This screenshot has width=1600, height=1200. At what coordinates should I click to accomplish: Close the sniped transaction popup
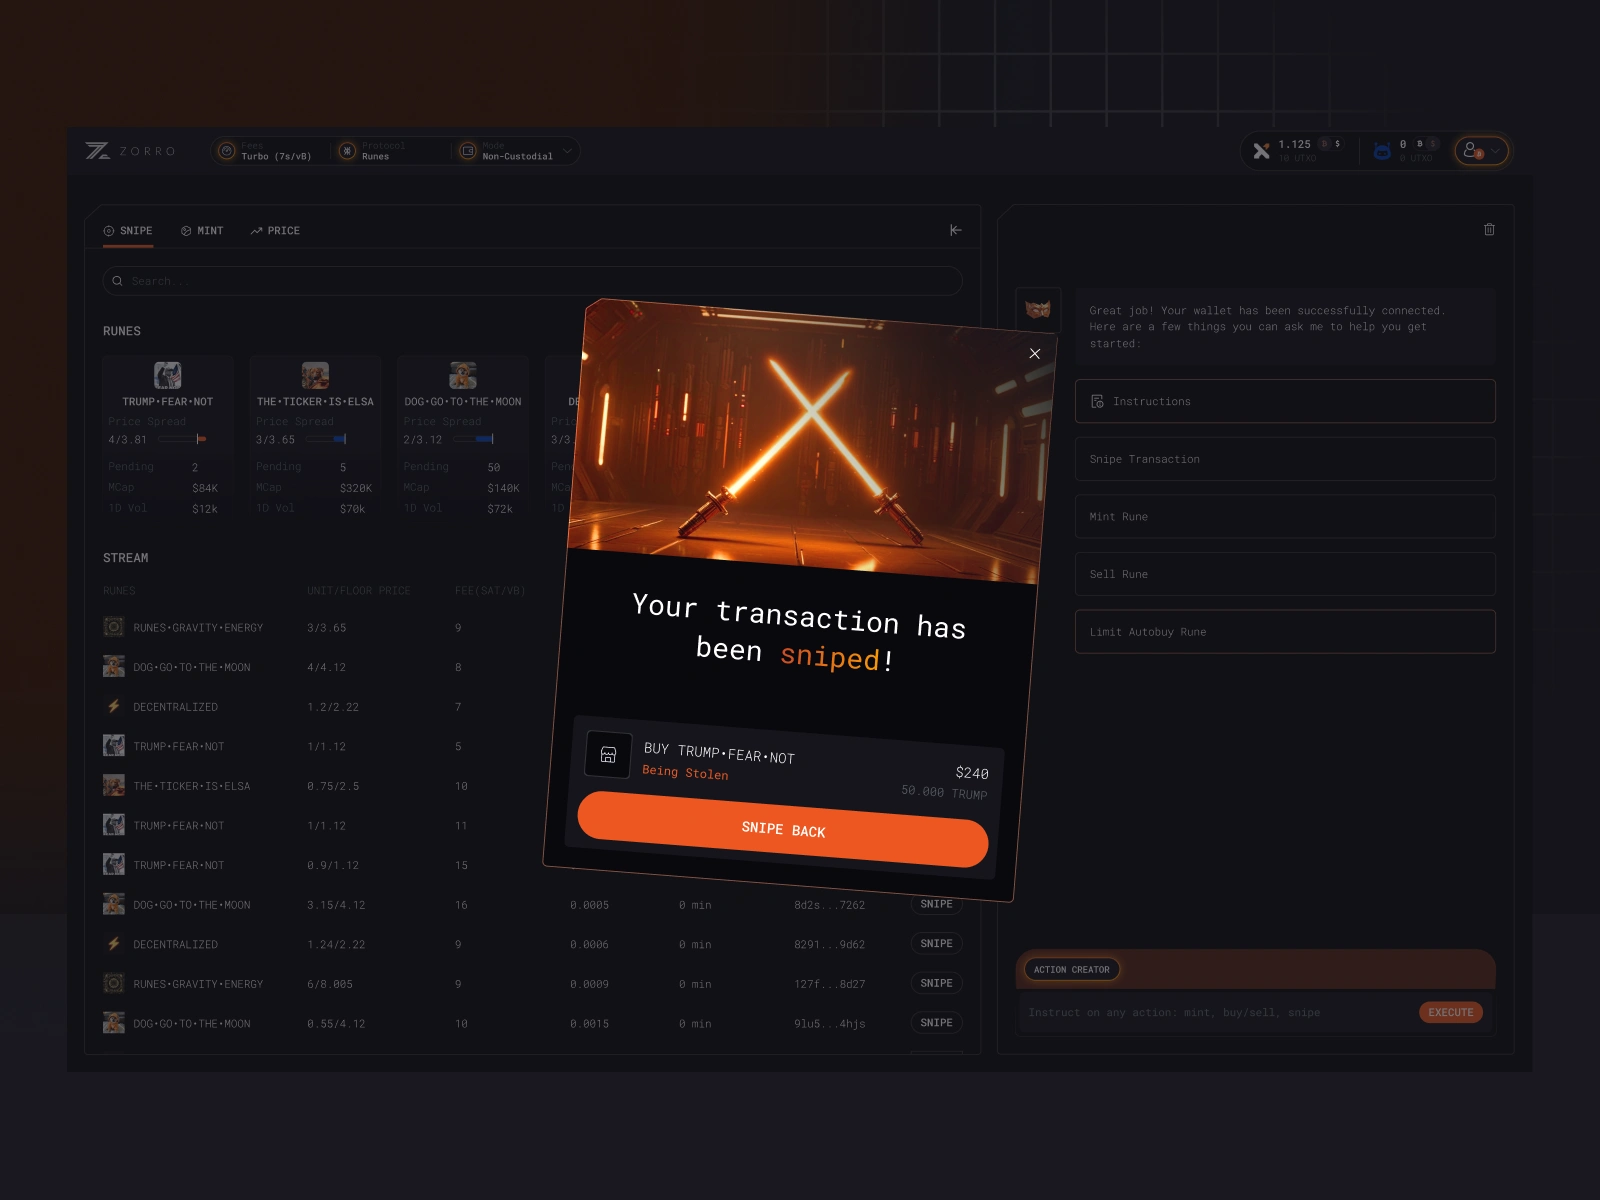pyautogui.click(x=1035, y=353)
